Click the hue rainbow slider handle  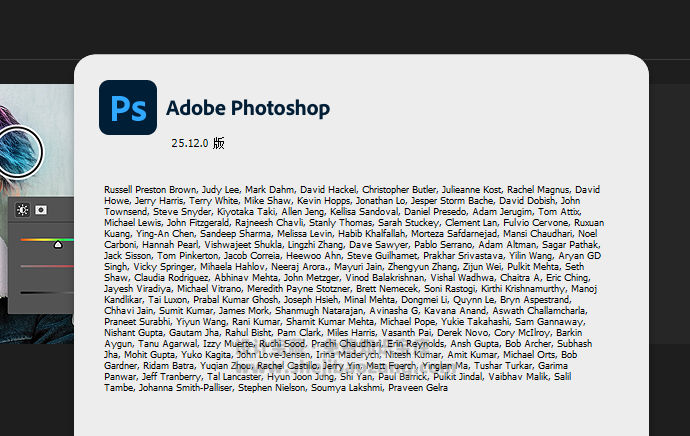point(58,244)
